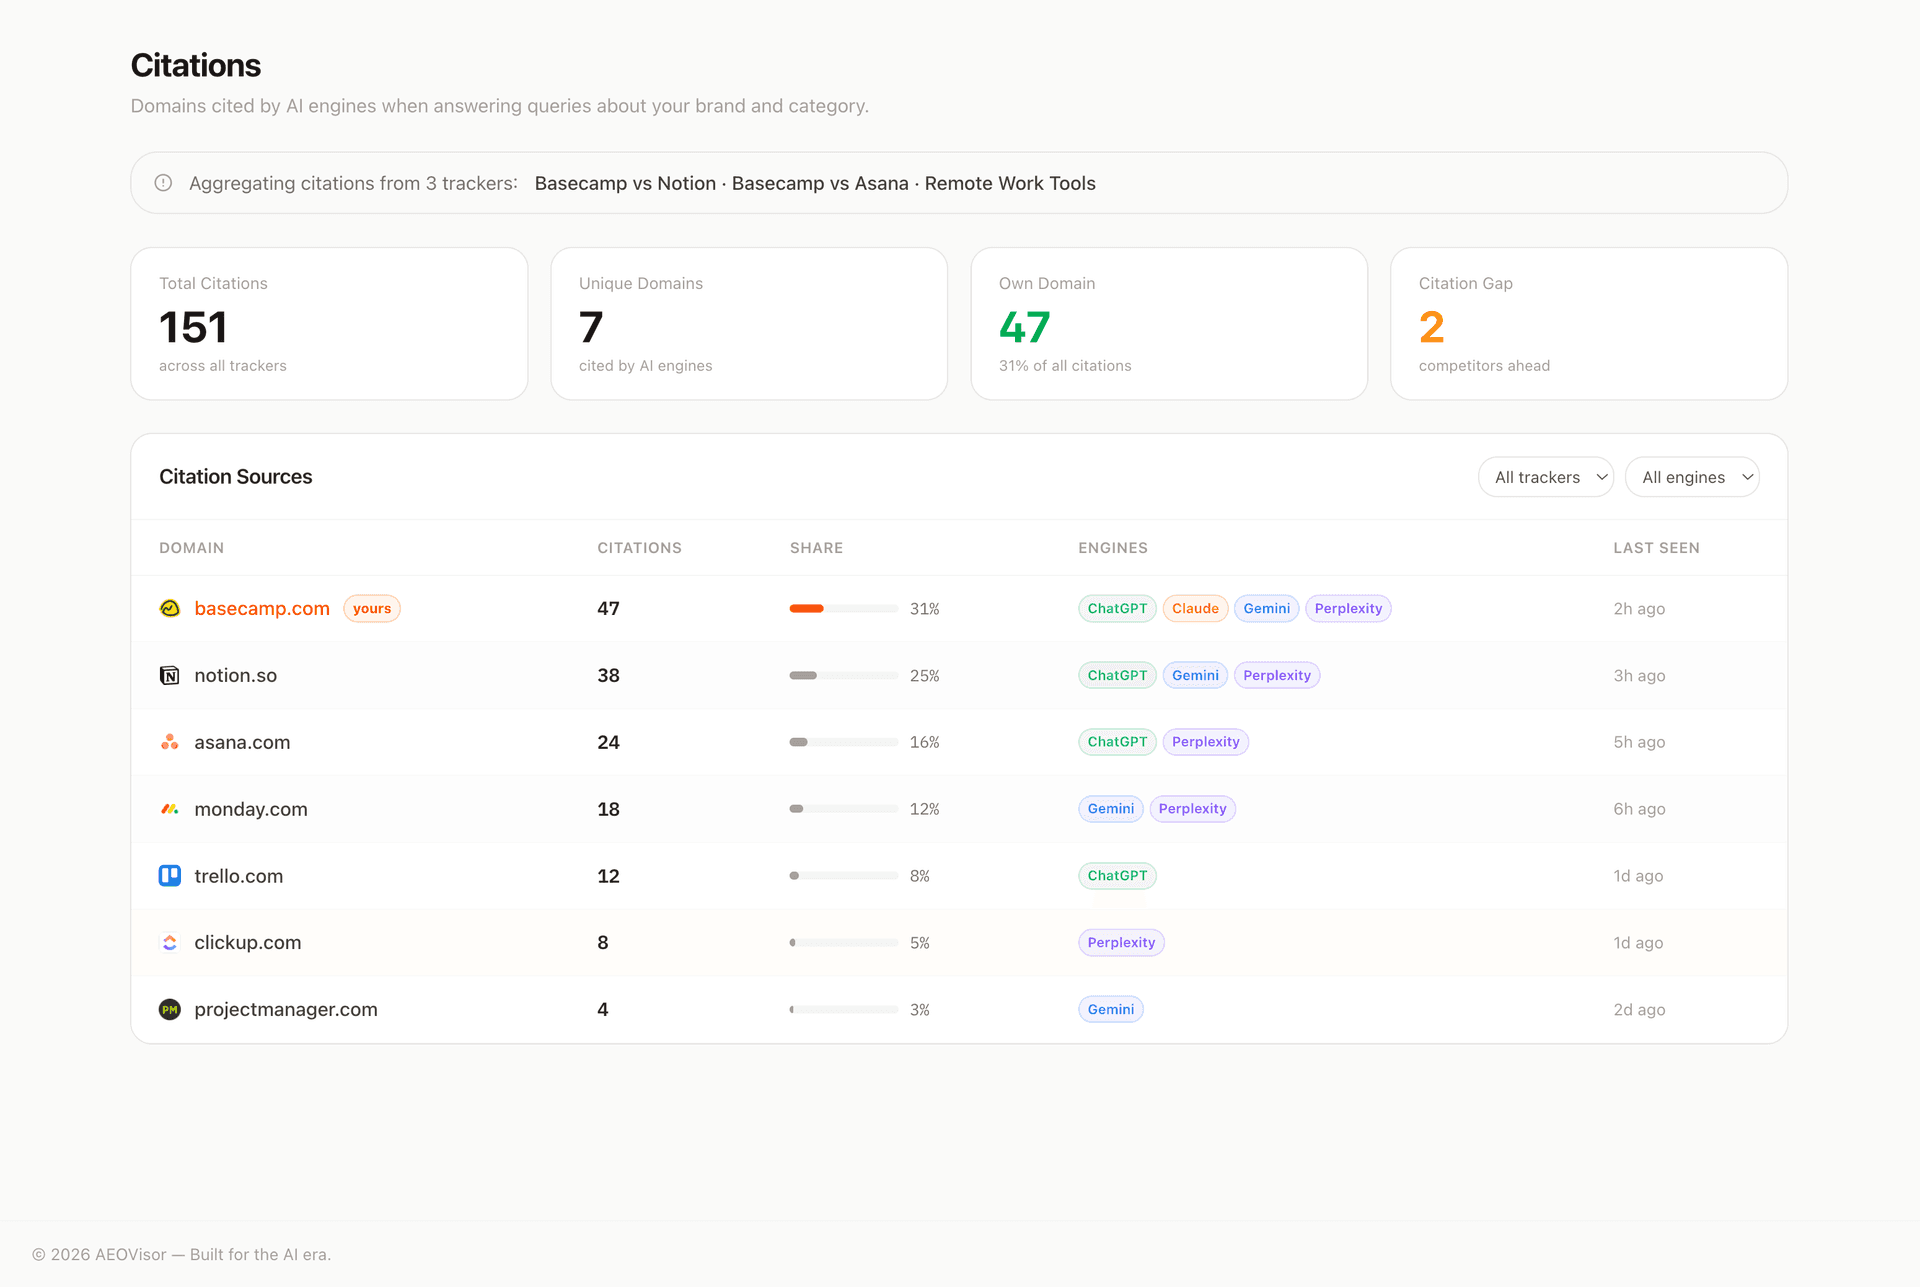Click the Notion logo icon beside notion.so

(170, 675)
